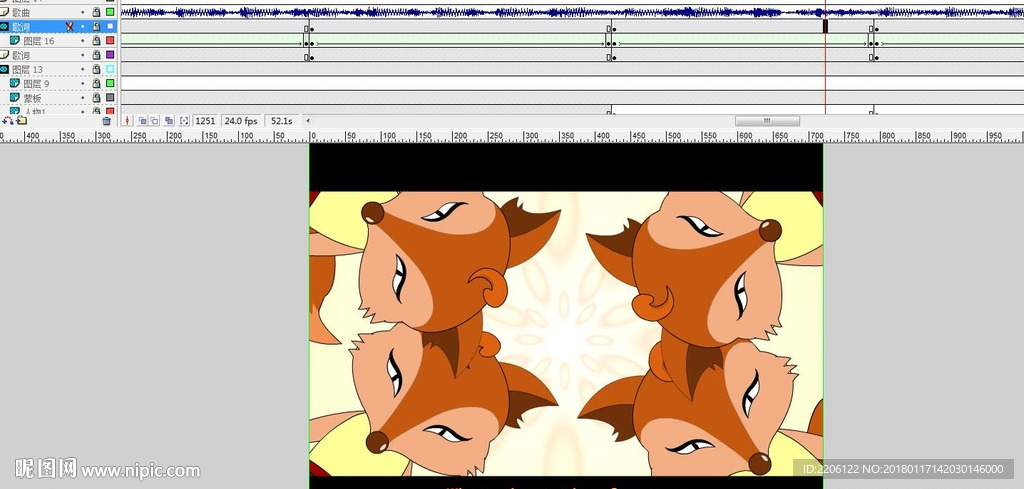1024x489 pixels.
Task: Click the 蒙板 layer icon
Action: click(x=14, y=98)
